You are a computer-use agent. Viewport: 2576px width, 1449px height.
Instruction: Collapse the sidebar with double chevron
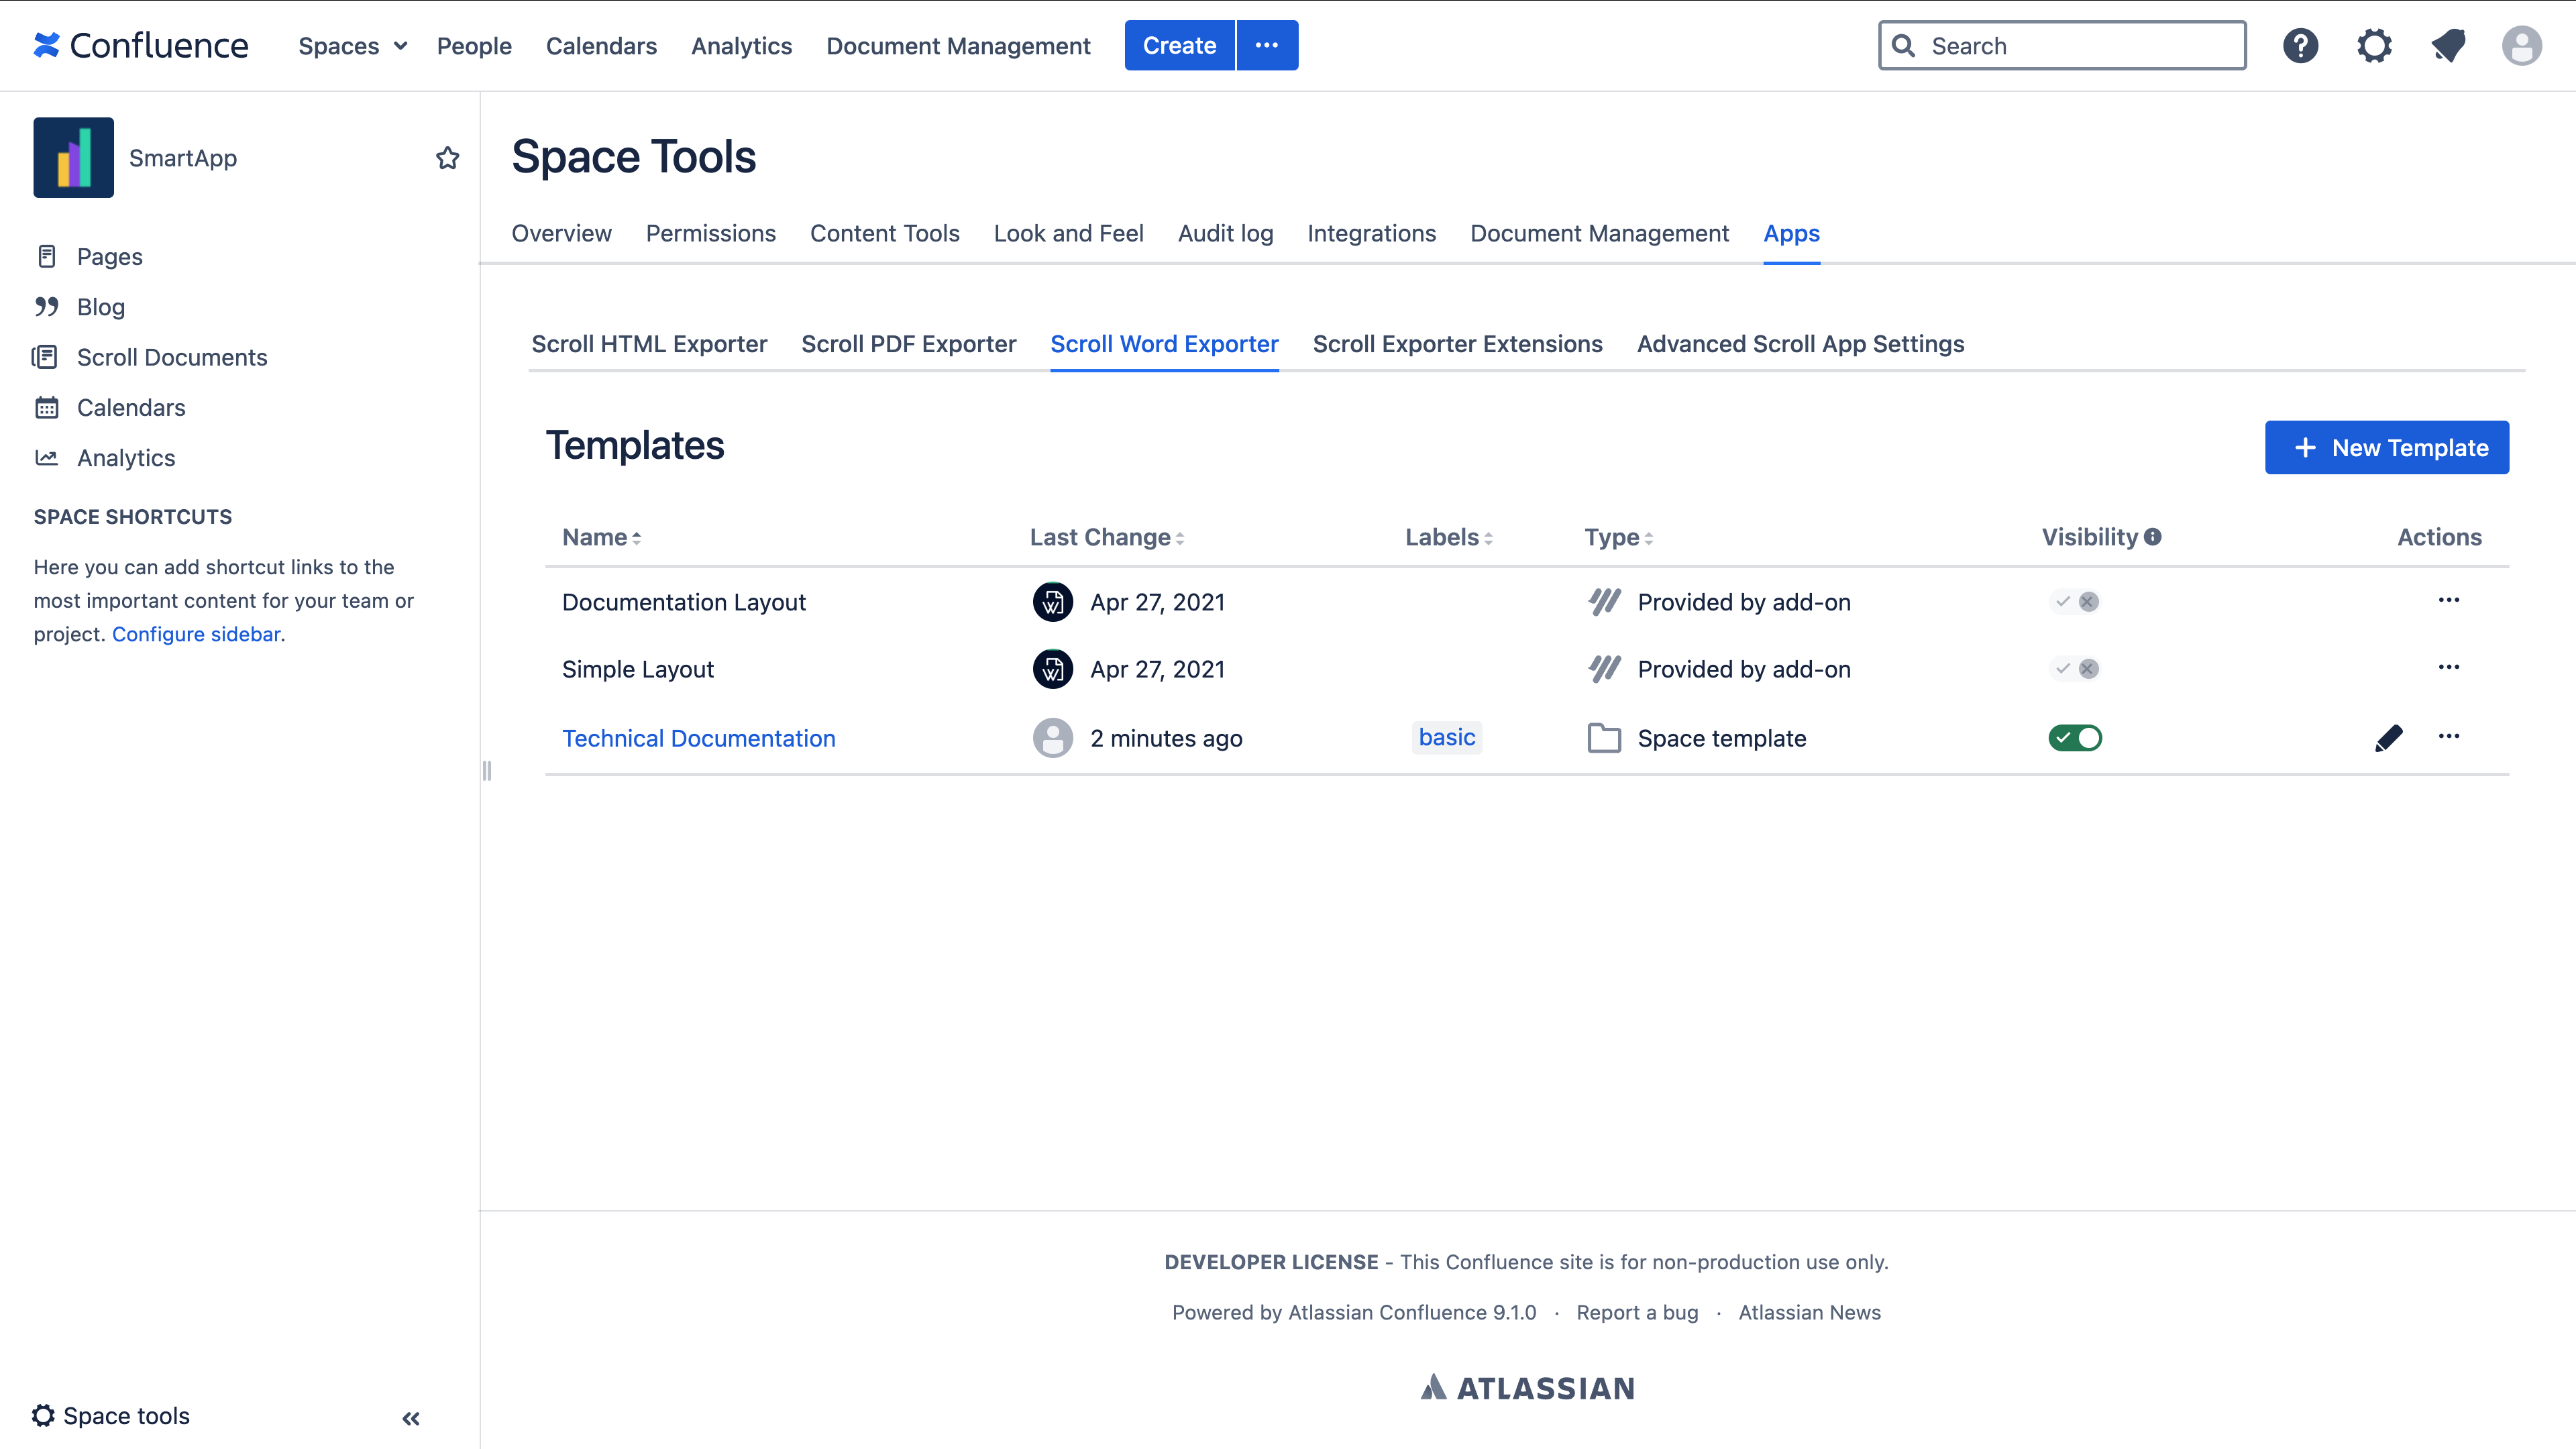point(411,1418)
